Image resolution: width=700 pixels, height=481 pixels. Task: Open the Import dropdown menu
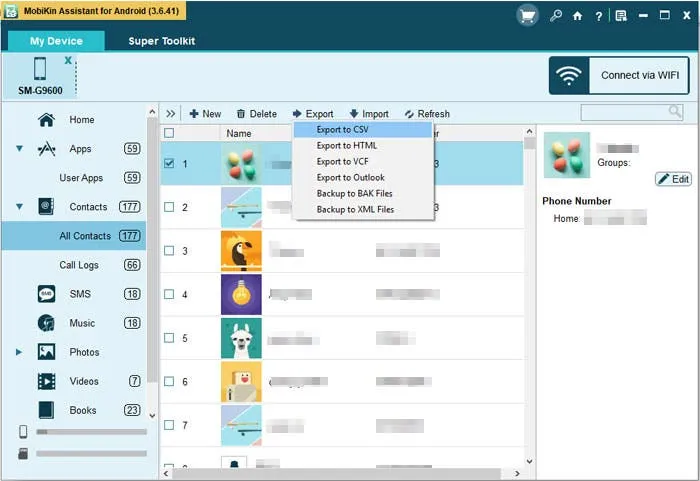(x=369, y=114)
